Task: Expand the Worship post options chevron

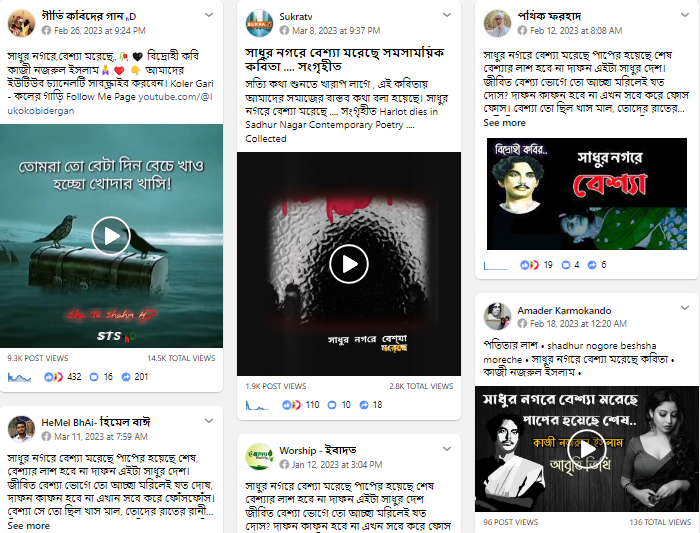Action: 446,449
